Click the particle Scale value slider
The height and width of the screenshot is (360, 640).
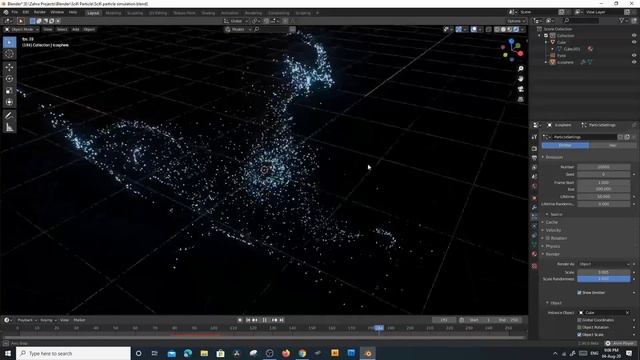[x=604, y=272]
